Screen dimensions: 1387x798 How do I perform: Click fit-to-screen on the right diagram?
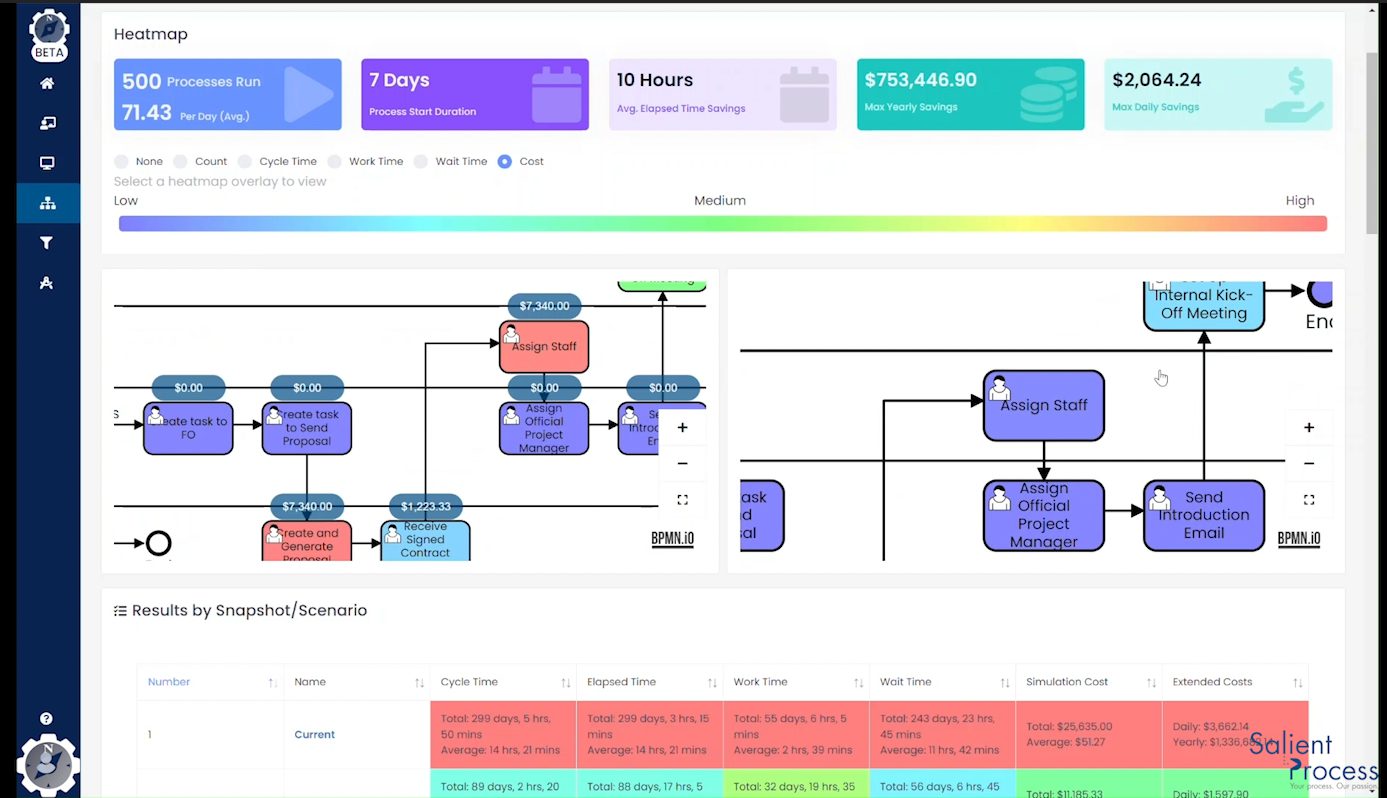1309,499
